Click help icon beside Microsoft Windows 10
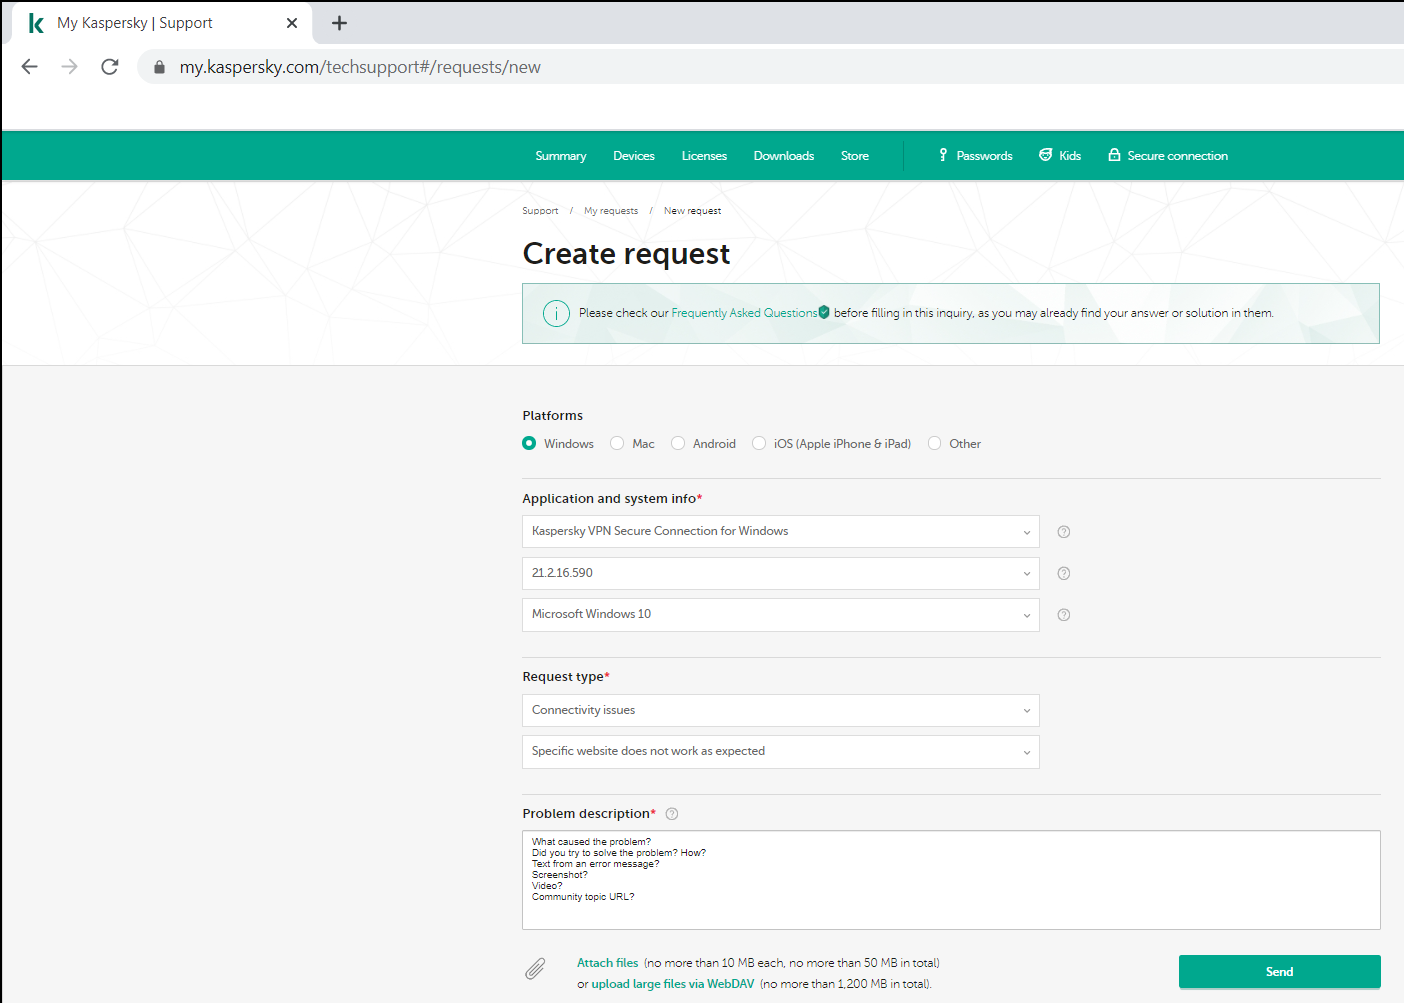Screen dimensions: 1404x1003 tap(1064, 615)
